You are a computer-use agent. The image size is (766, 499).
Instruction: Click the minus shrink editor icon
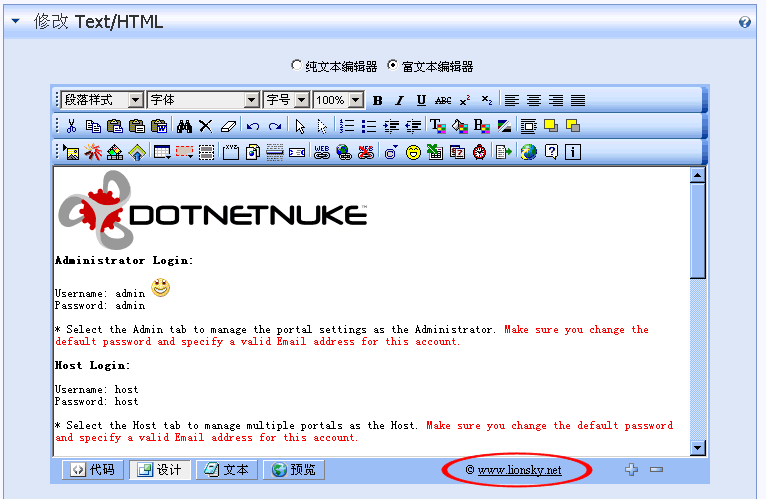(x=656, y=470)
